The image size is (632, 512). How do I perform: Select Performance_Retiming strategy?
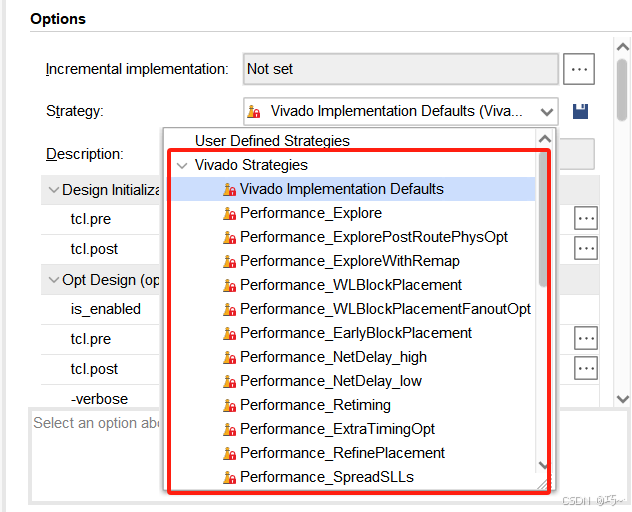pyautogui.click(x=315, y=405)
